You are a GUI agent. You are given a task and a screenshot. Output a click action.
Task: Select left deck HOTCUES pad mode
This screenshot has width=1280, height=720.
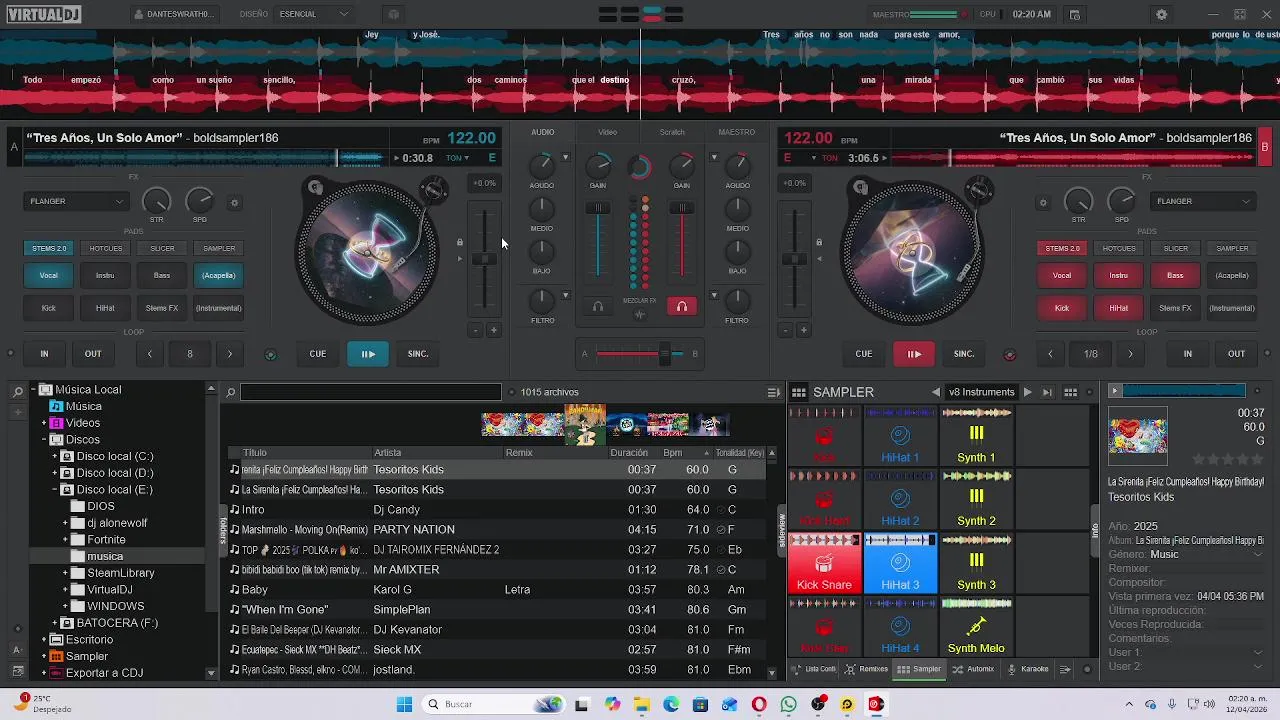(106, 248)
